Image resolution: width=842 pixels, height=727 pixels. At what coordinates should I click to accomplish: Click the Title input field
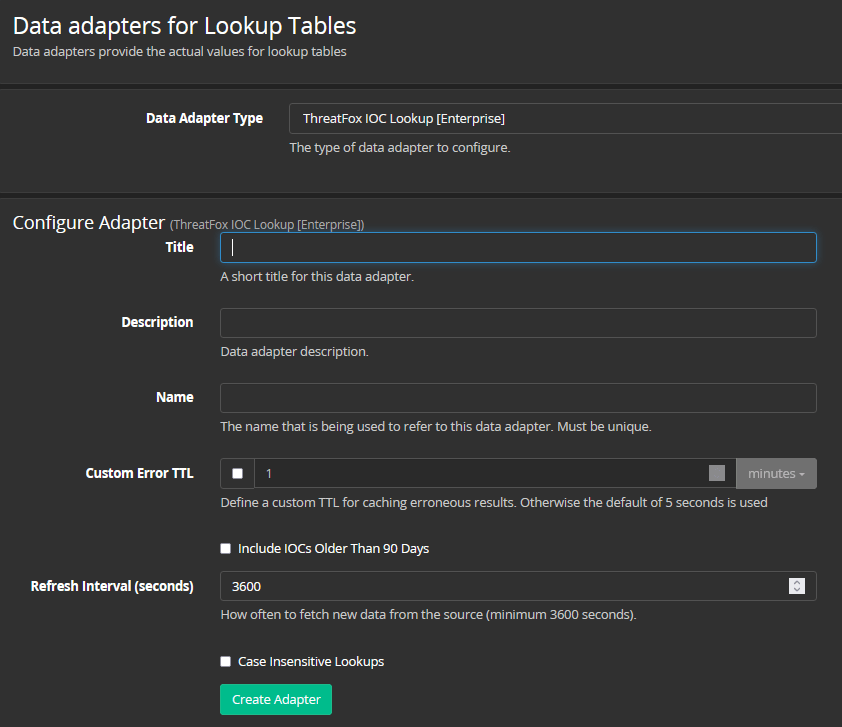click(518, 248)
